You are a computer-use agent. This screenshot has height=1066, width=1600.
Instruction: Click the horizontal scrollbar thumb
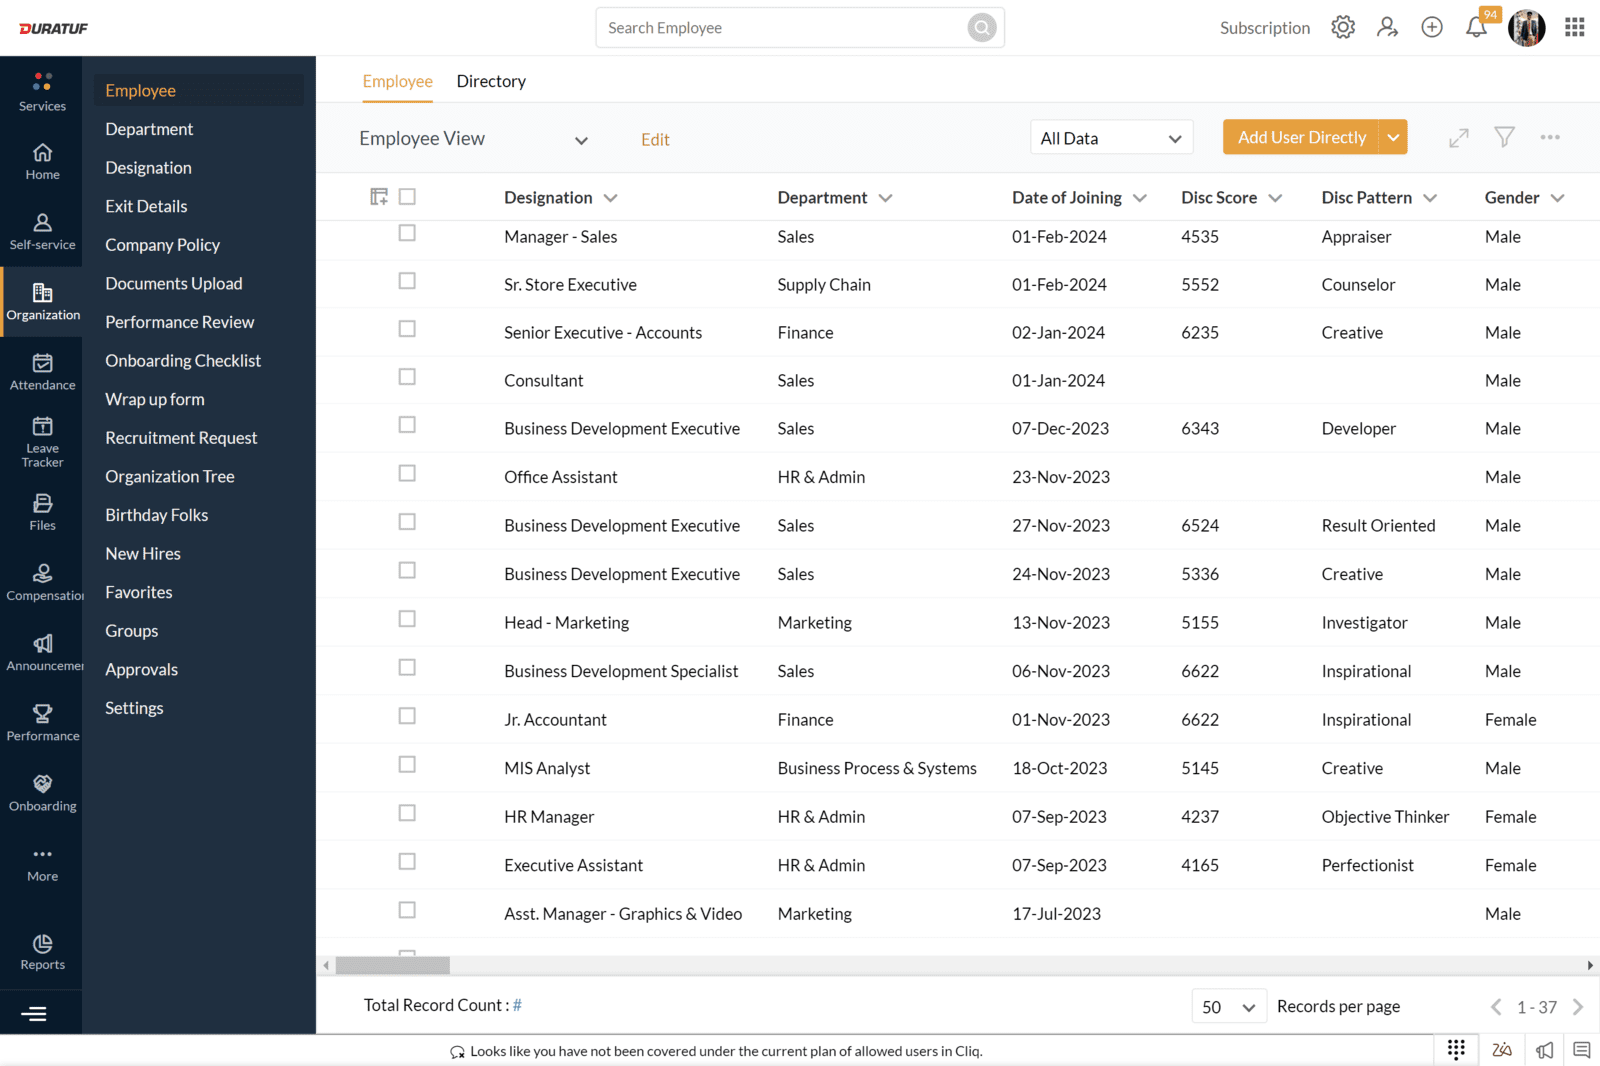(x=392, y=965)
